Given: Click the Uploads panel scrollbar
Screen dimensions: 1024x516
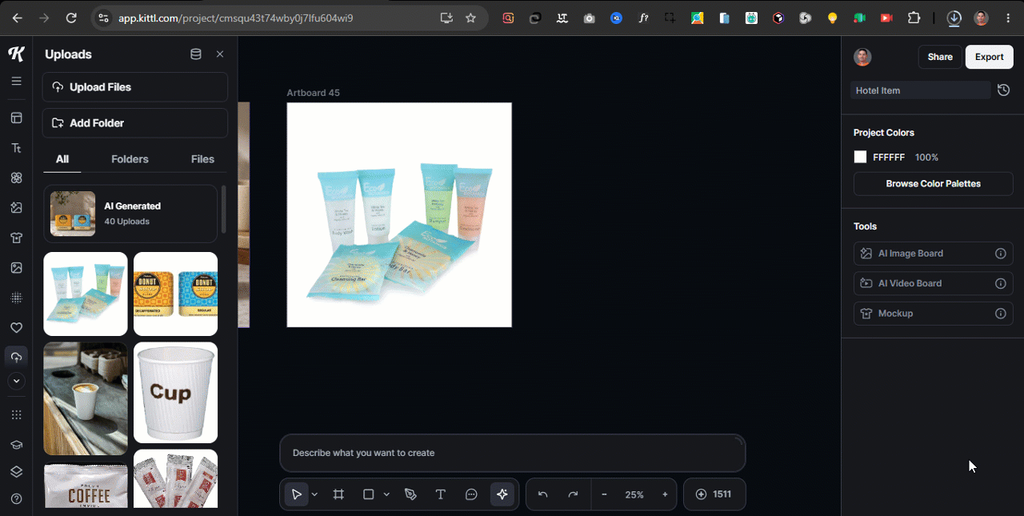Looking at the screenshot, I should pyautogui.click(x=224, y=209).
